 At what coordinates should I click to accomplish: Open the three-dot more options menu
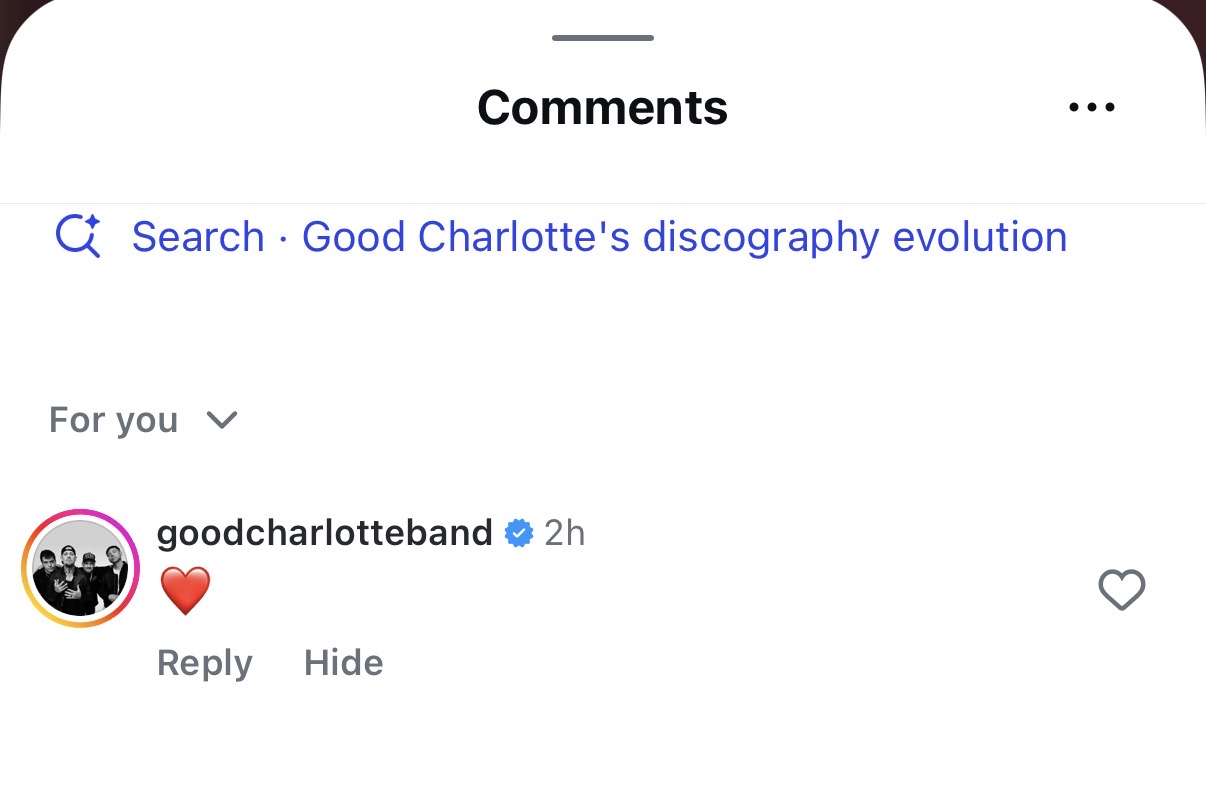(x=1091, y=107)
